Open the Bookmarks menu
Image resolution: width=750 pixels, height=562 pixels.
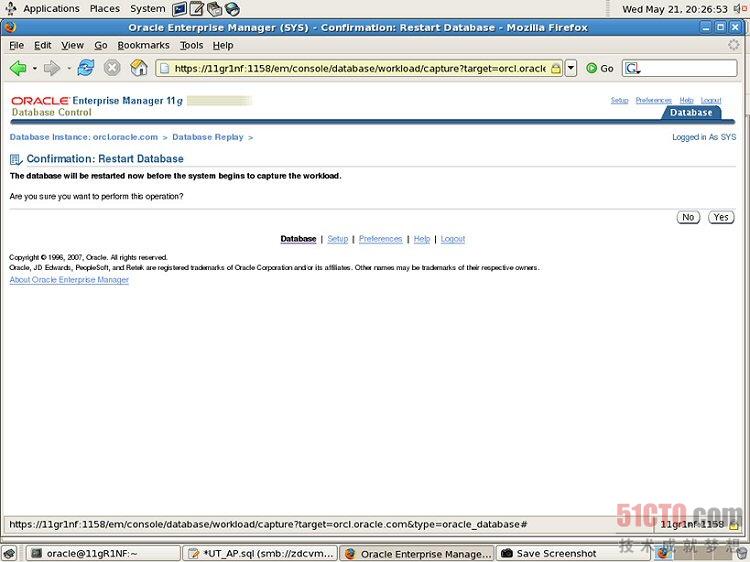tap(143, 45)
